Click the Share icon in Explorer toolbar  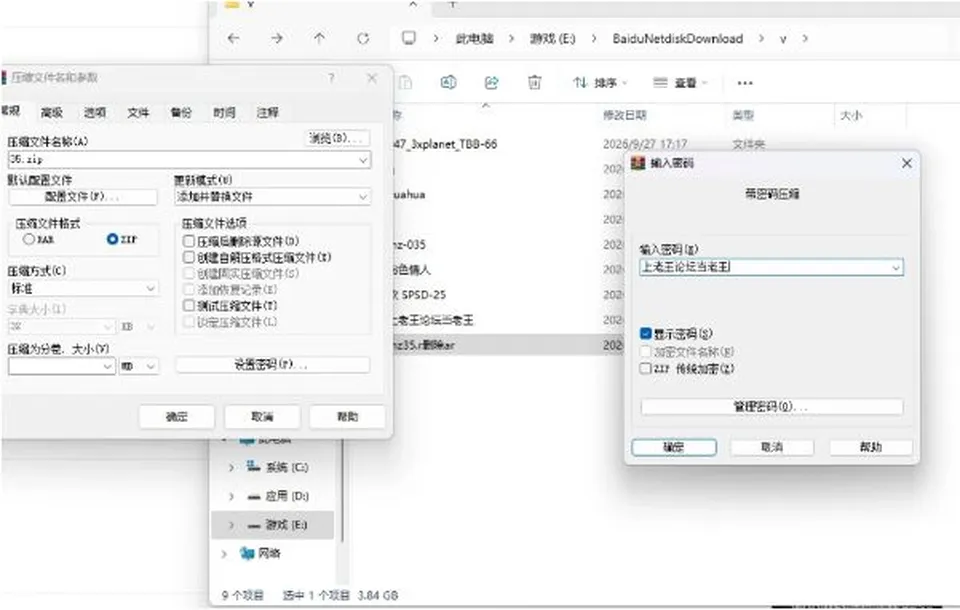tap(491, 82)
